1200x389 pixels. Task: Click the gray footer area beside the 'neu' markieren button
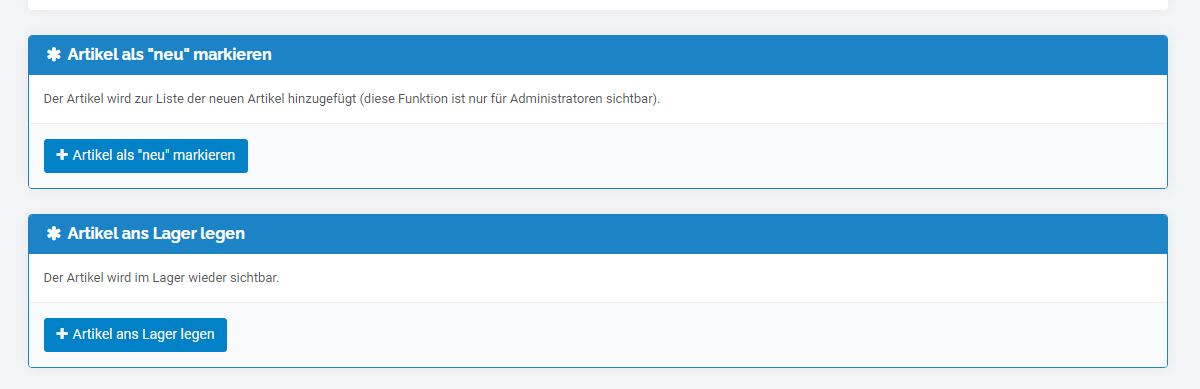click(700, 156)
